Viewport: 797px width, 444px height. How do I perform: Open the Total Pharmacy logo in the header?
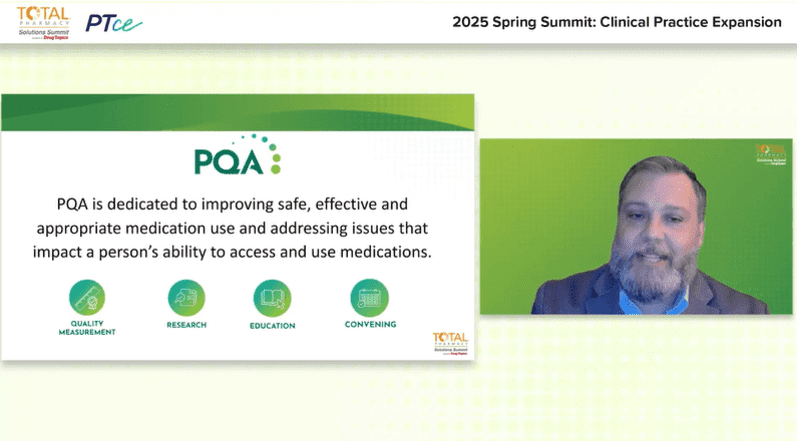43,16
